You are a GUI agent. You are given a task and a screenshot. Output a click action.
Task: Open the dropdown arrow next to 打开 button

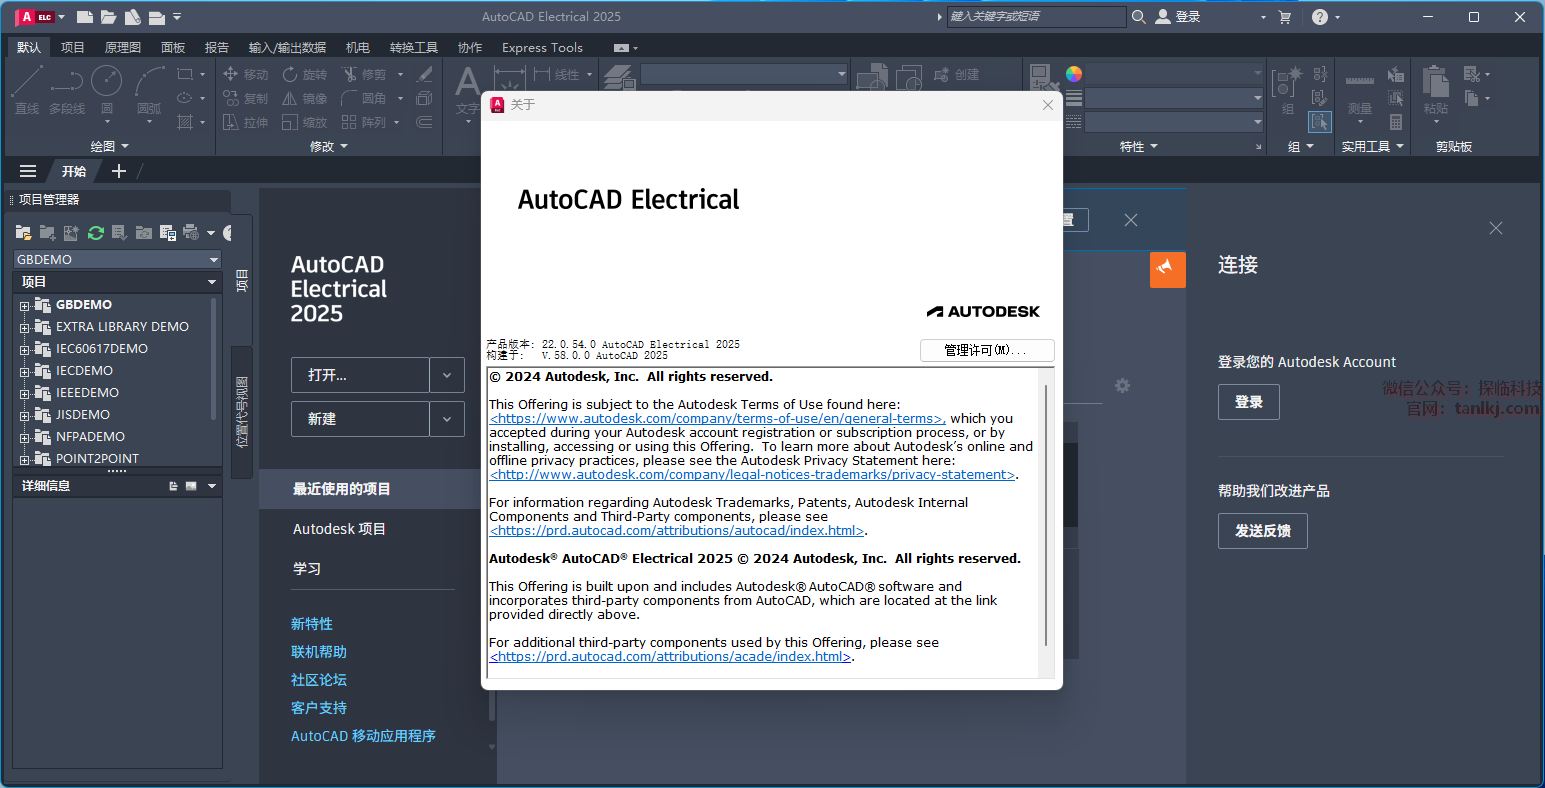tap(447, 375)
